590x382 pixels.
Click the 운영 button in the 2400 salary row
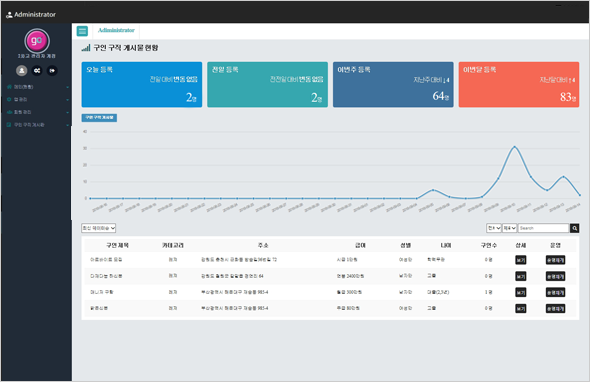(x=555, y=276)
